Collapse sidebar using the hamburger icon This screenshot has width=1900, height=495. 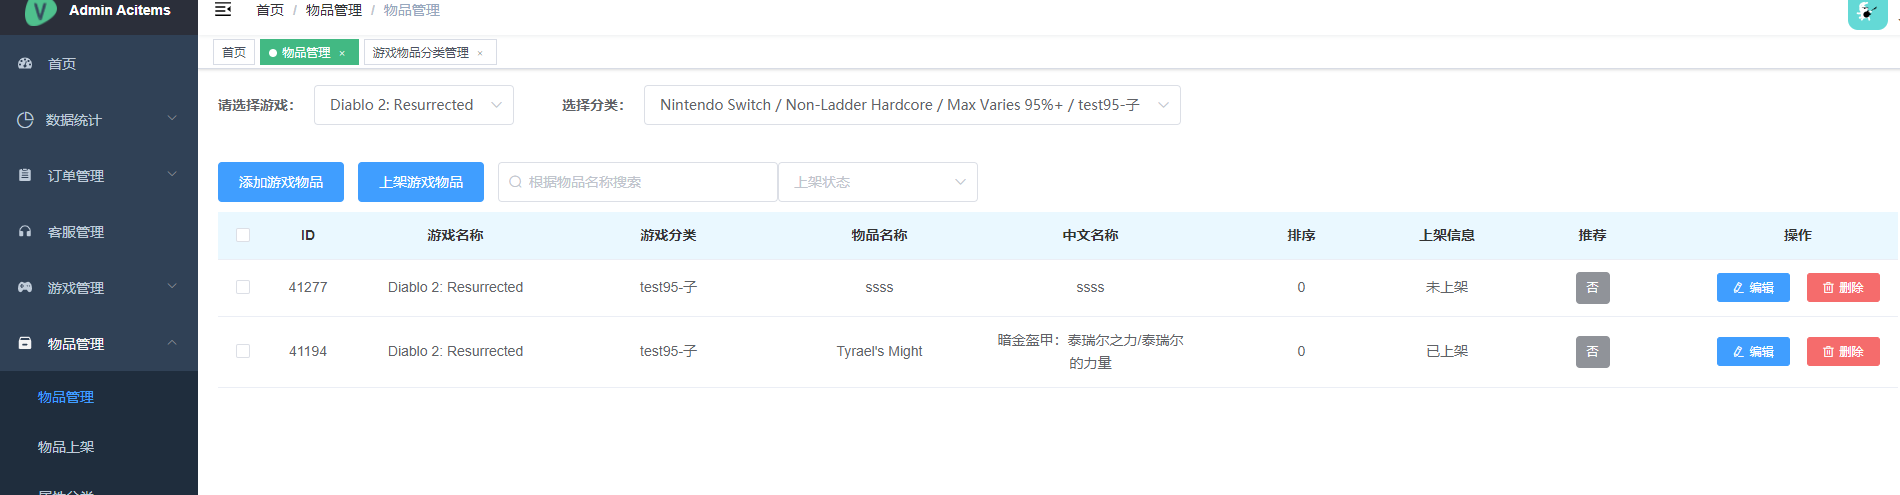[223, 10]
